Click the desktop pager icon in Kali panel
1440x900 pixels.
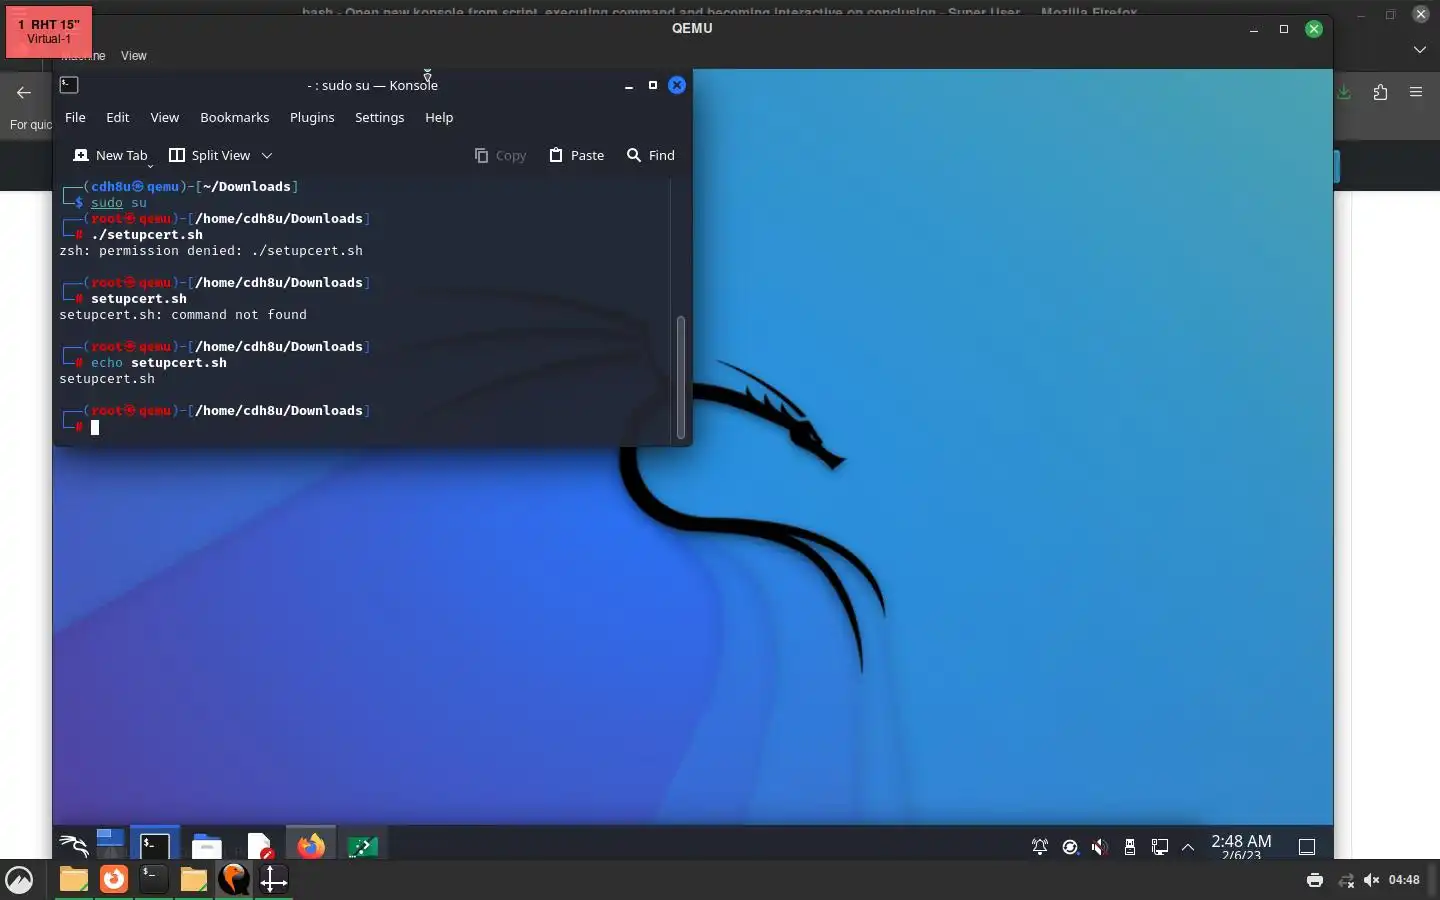click(110, 844)
